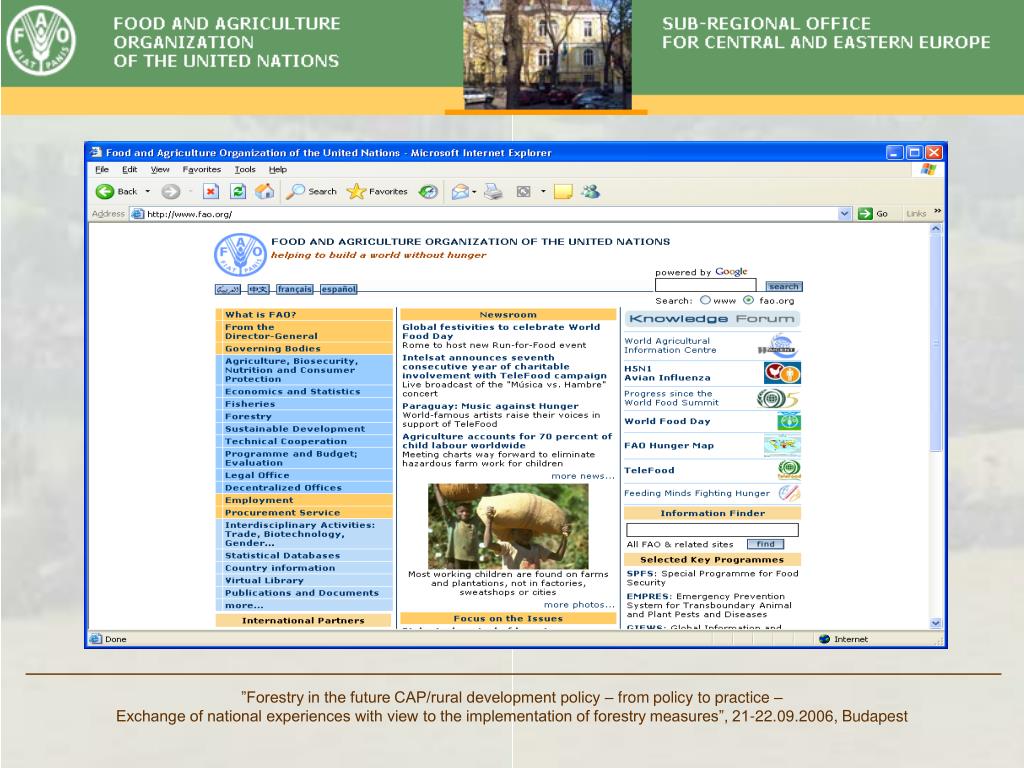This screenshot has height=768, width=1024.
Task: Open the Help menu
Action: pos(278,169)
